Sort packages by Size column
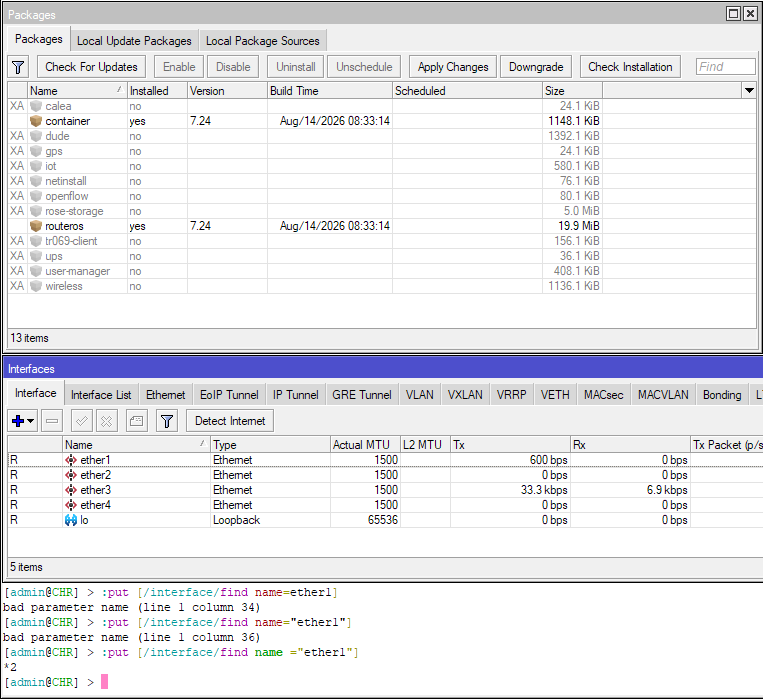This screenshot has height=699, width=763. [572, 91]
